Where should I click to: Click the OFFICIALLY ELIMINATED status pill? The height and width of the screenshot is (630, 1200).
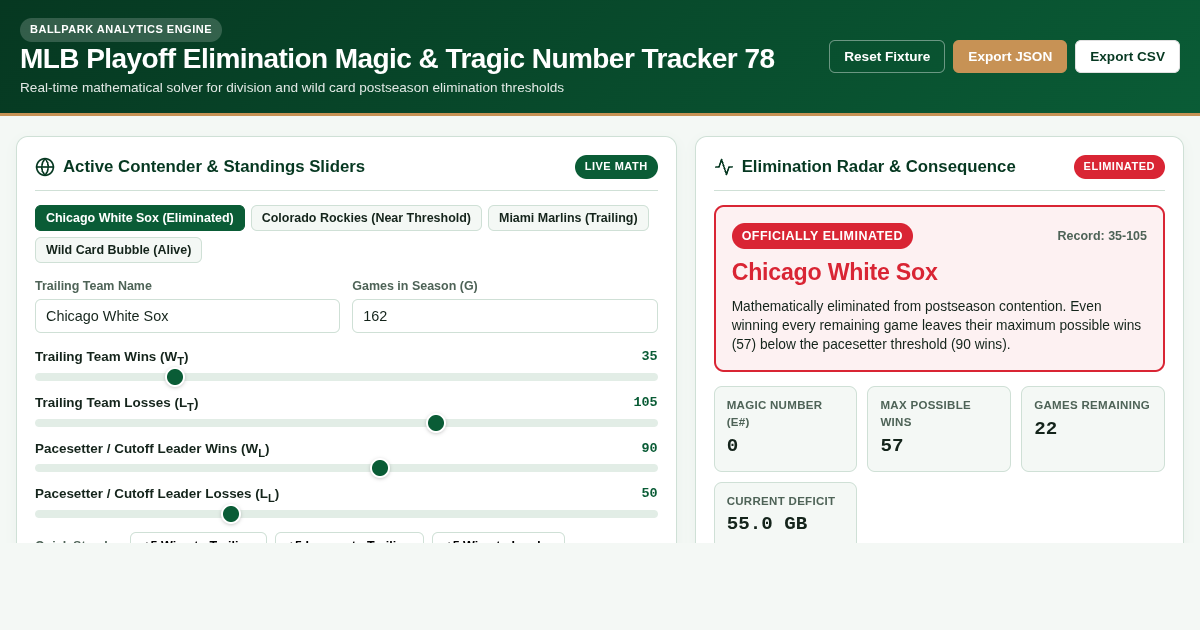[822, 236]
